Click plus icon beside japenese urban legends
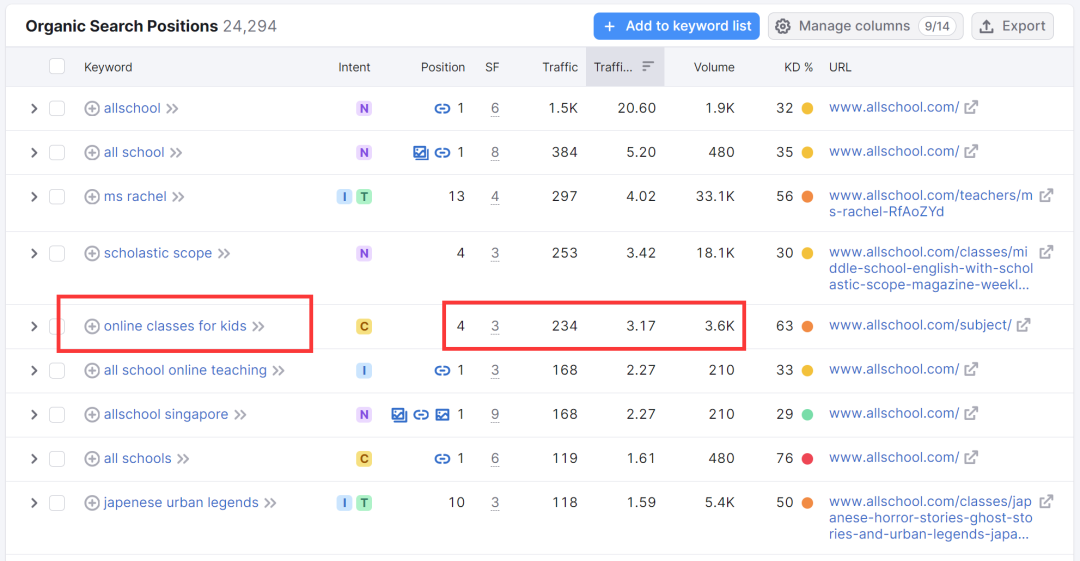The width and height of the screenshot is (1080, 561). (92, 503)
